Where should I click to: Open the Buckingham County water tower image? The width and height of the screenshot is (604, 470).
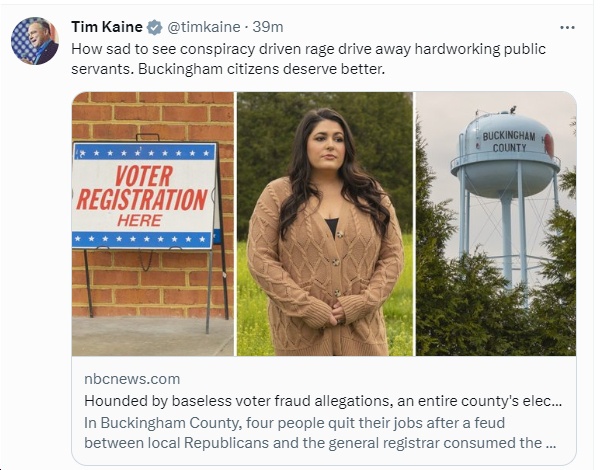pyautogui.click(x=496, y=223)
